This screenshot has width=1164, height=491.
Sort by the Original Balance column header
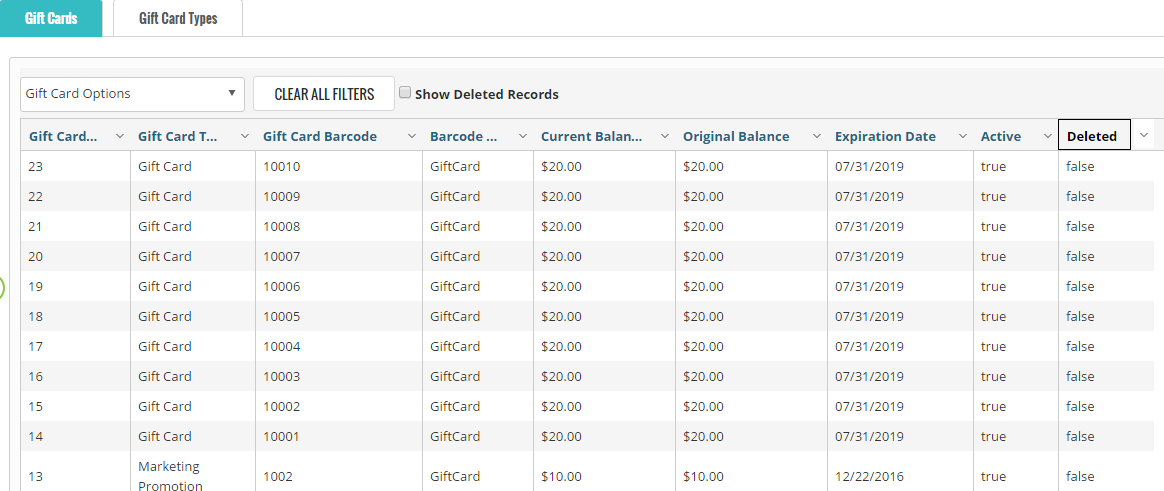(736, 136)
